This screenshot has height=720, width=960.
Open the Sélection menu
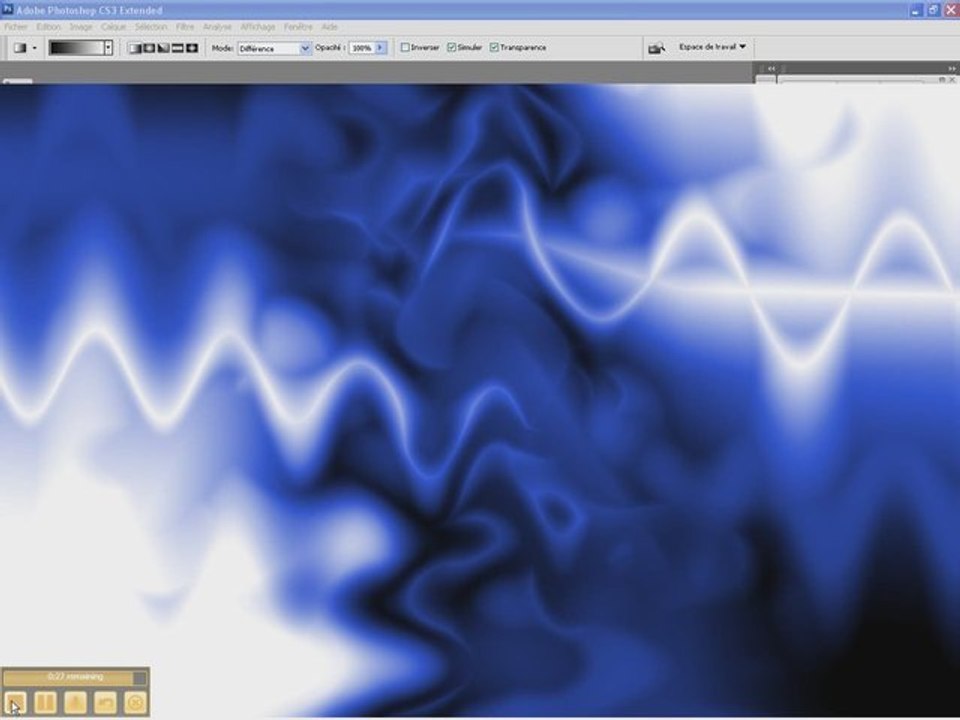(151, 27)
